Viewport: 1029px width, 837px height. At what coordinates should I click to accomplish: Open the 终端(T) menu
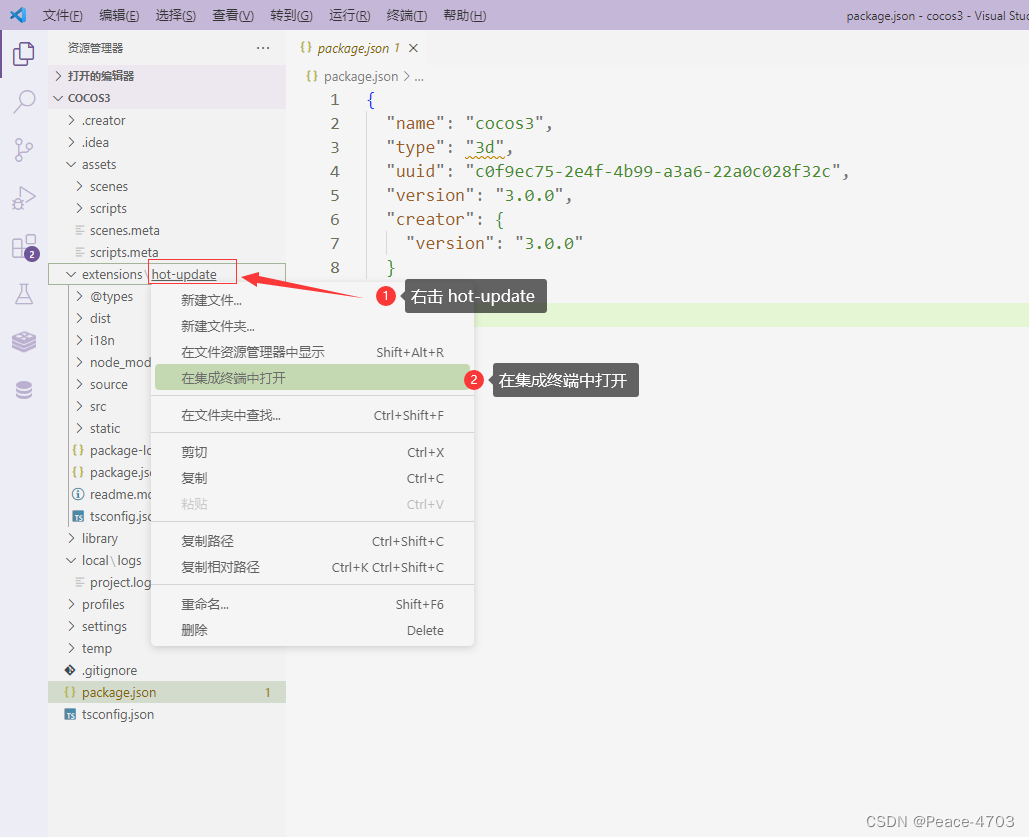pyautogui.click(x=407, y=15)
